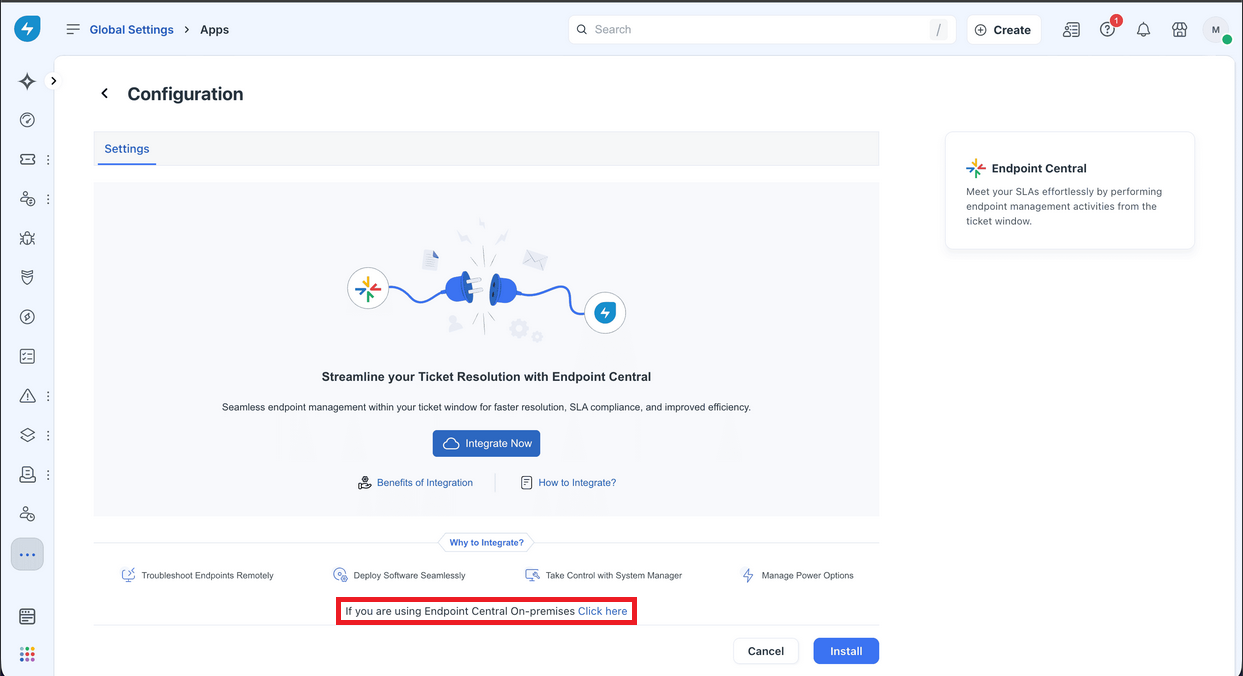Viewport: 1243px width, 676px height.
Task: Follow the On-premises Click here link
Action: [x=603, y=611]
